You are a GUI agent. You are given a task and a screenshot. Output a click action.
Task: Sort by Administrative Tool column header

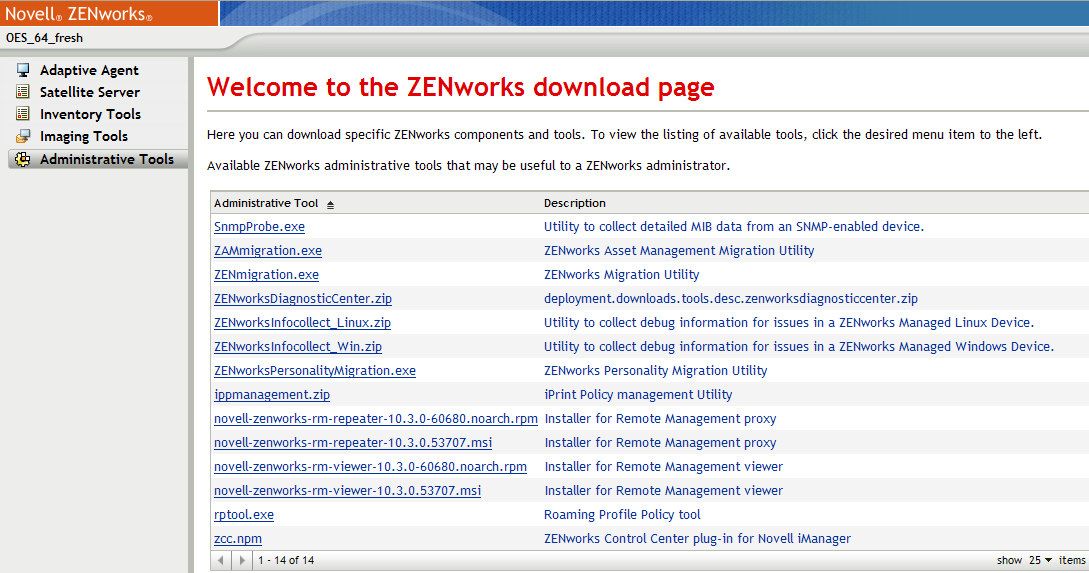coord(266,203)
